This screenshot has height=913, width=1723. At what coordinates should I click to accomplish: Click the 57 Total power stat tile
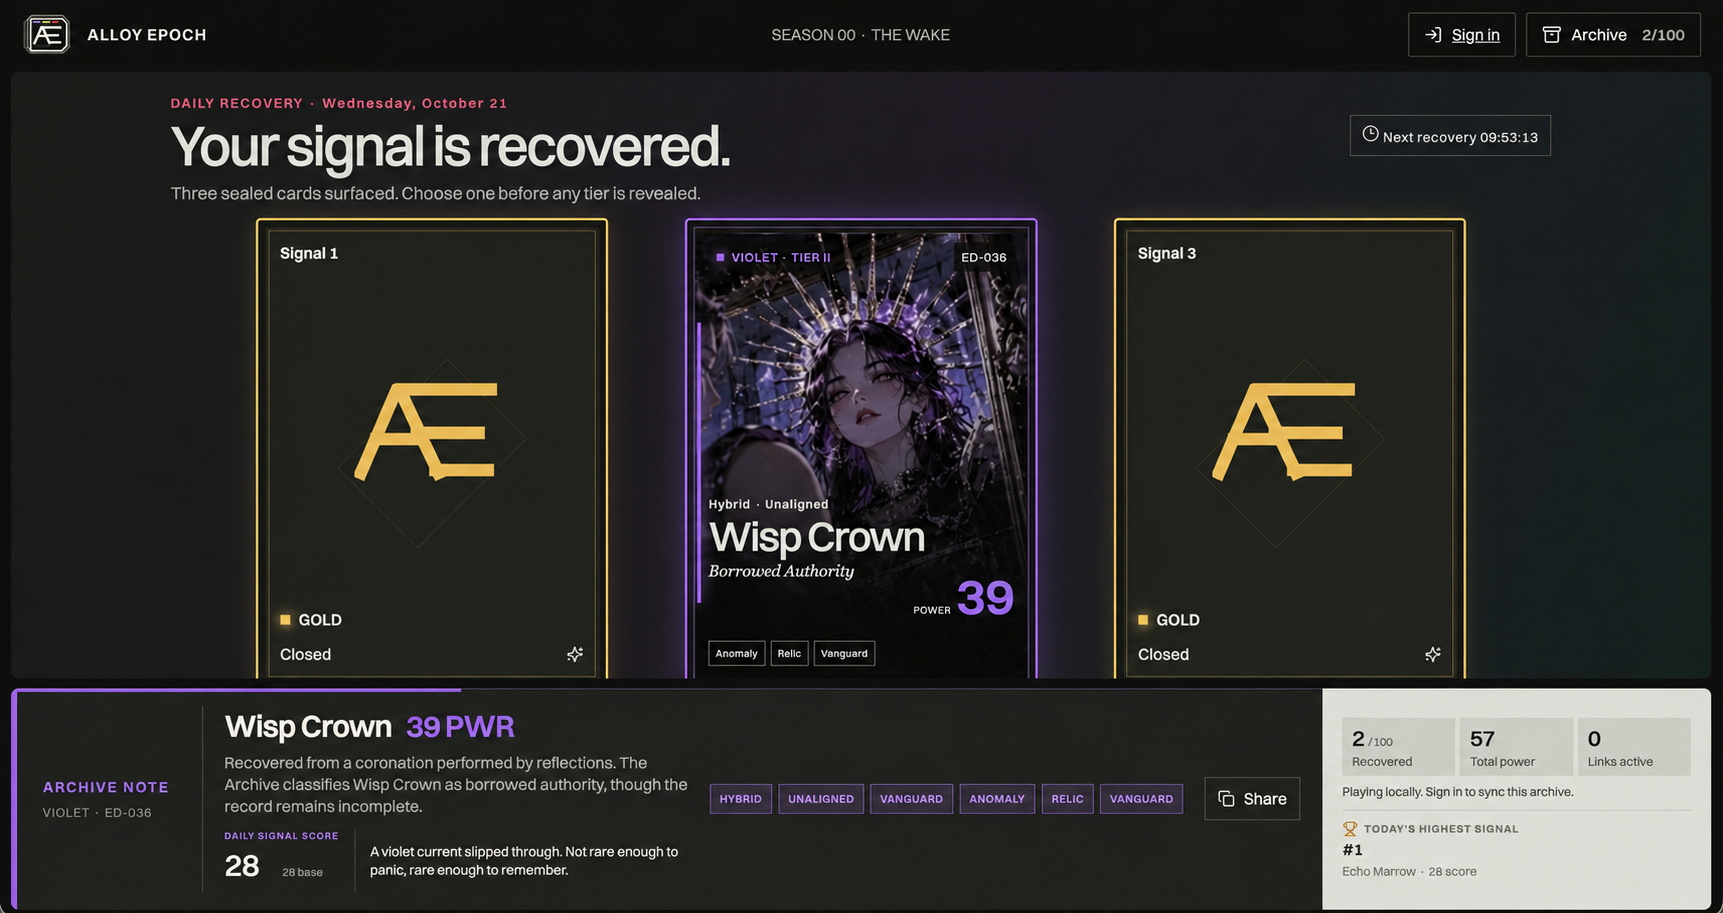(1516, 747)
